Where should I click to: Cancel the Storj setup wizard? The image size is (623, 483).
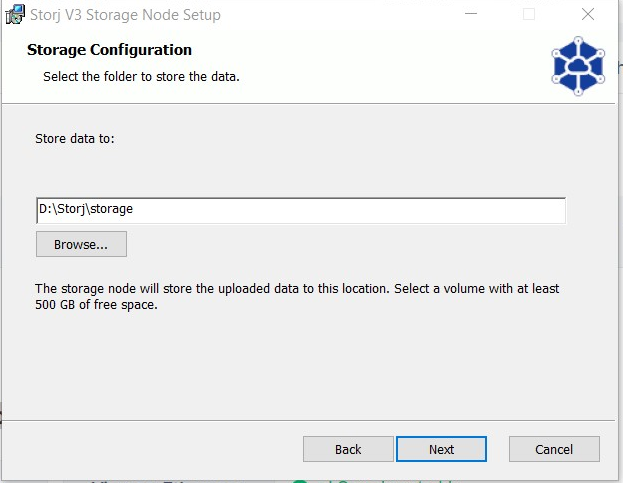tap(554, 449)
